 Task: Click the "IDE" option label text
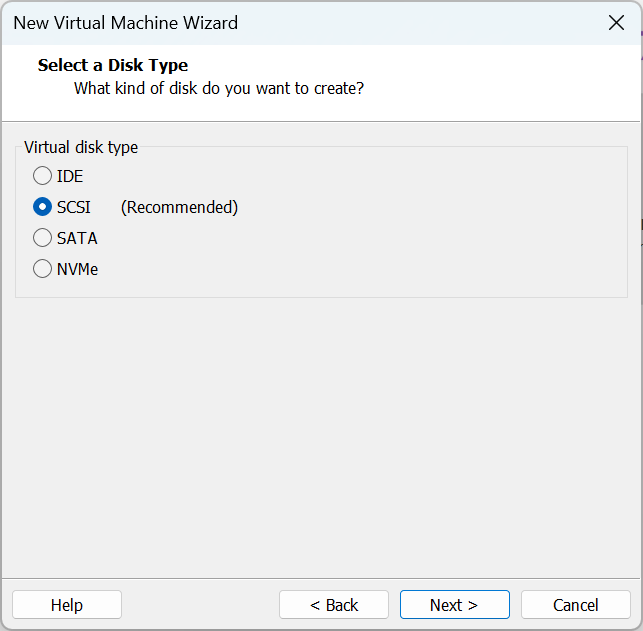[x=70, y=176]
